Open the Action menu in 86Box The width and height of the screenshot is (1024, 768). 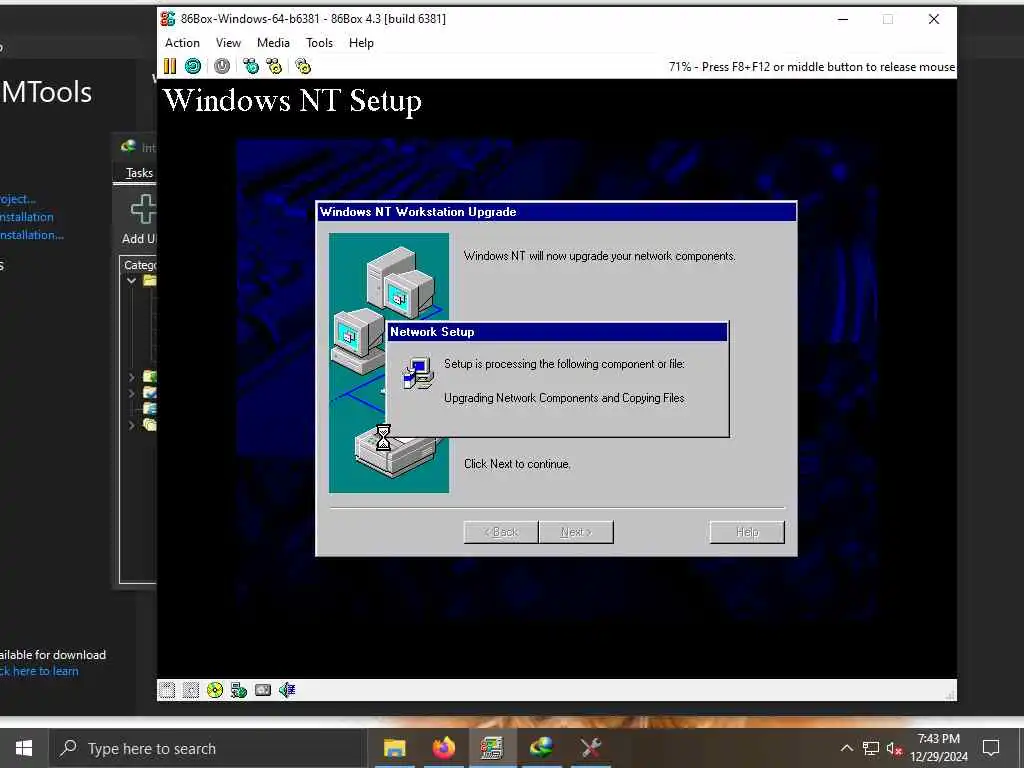point(182,42)
